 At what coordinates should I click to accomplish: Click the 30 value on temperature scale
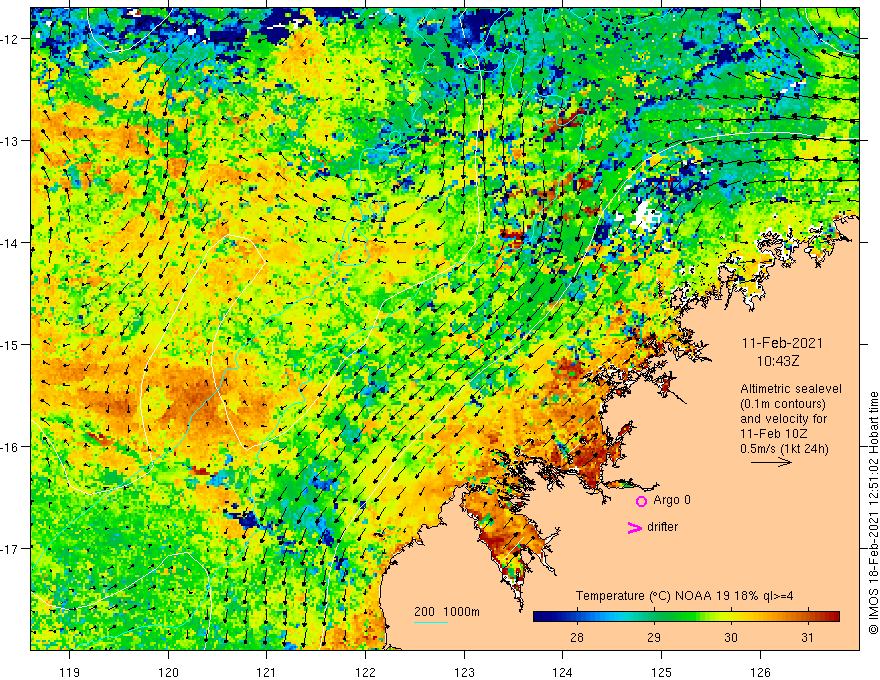[x=730, y=637]
